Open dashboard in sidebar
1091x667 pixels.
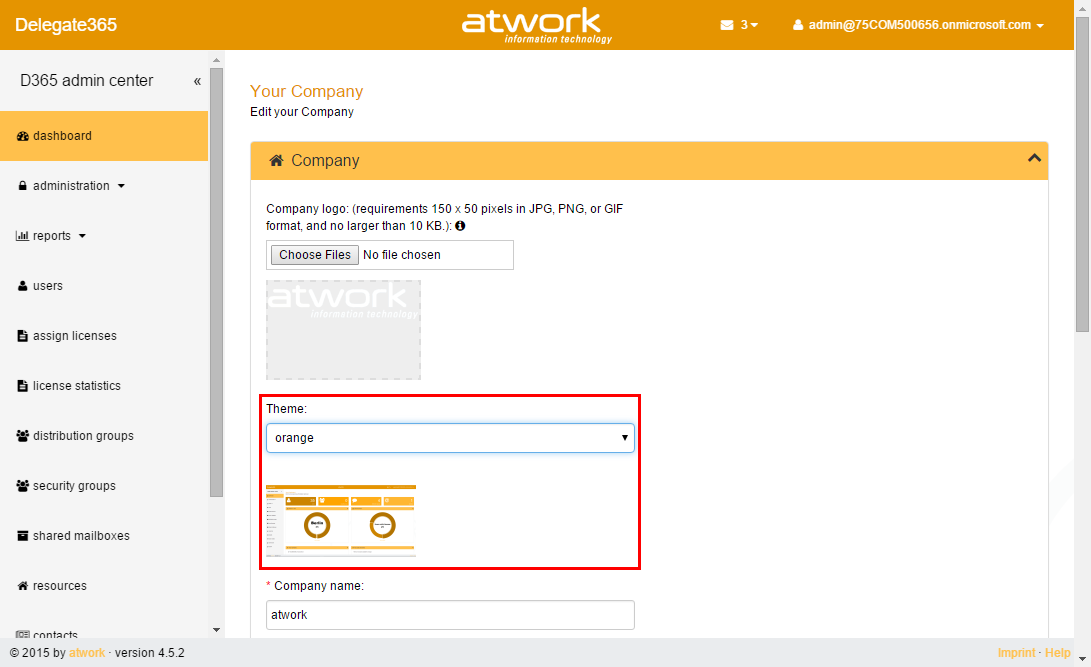click(104, 136)
